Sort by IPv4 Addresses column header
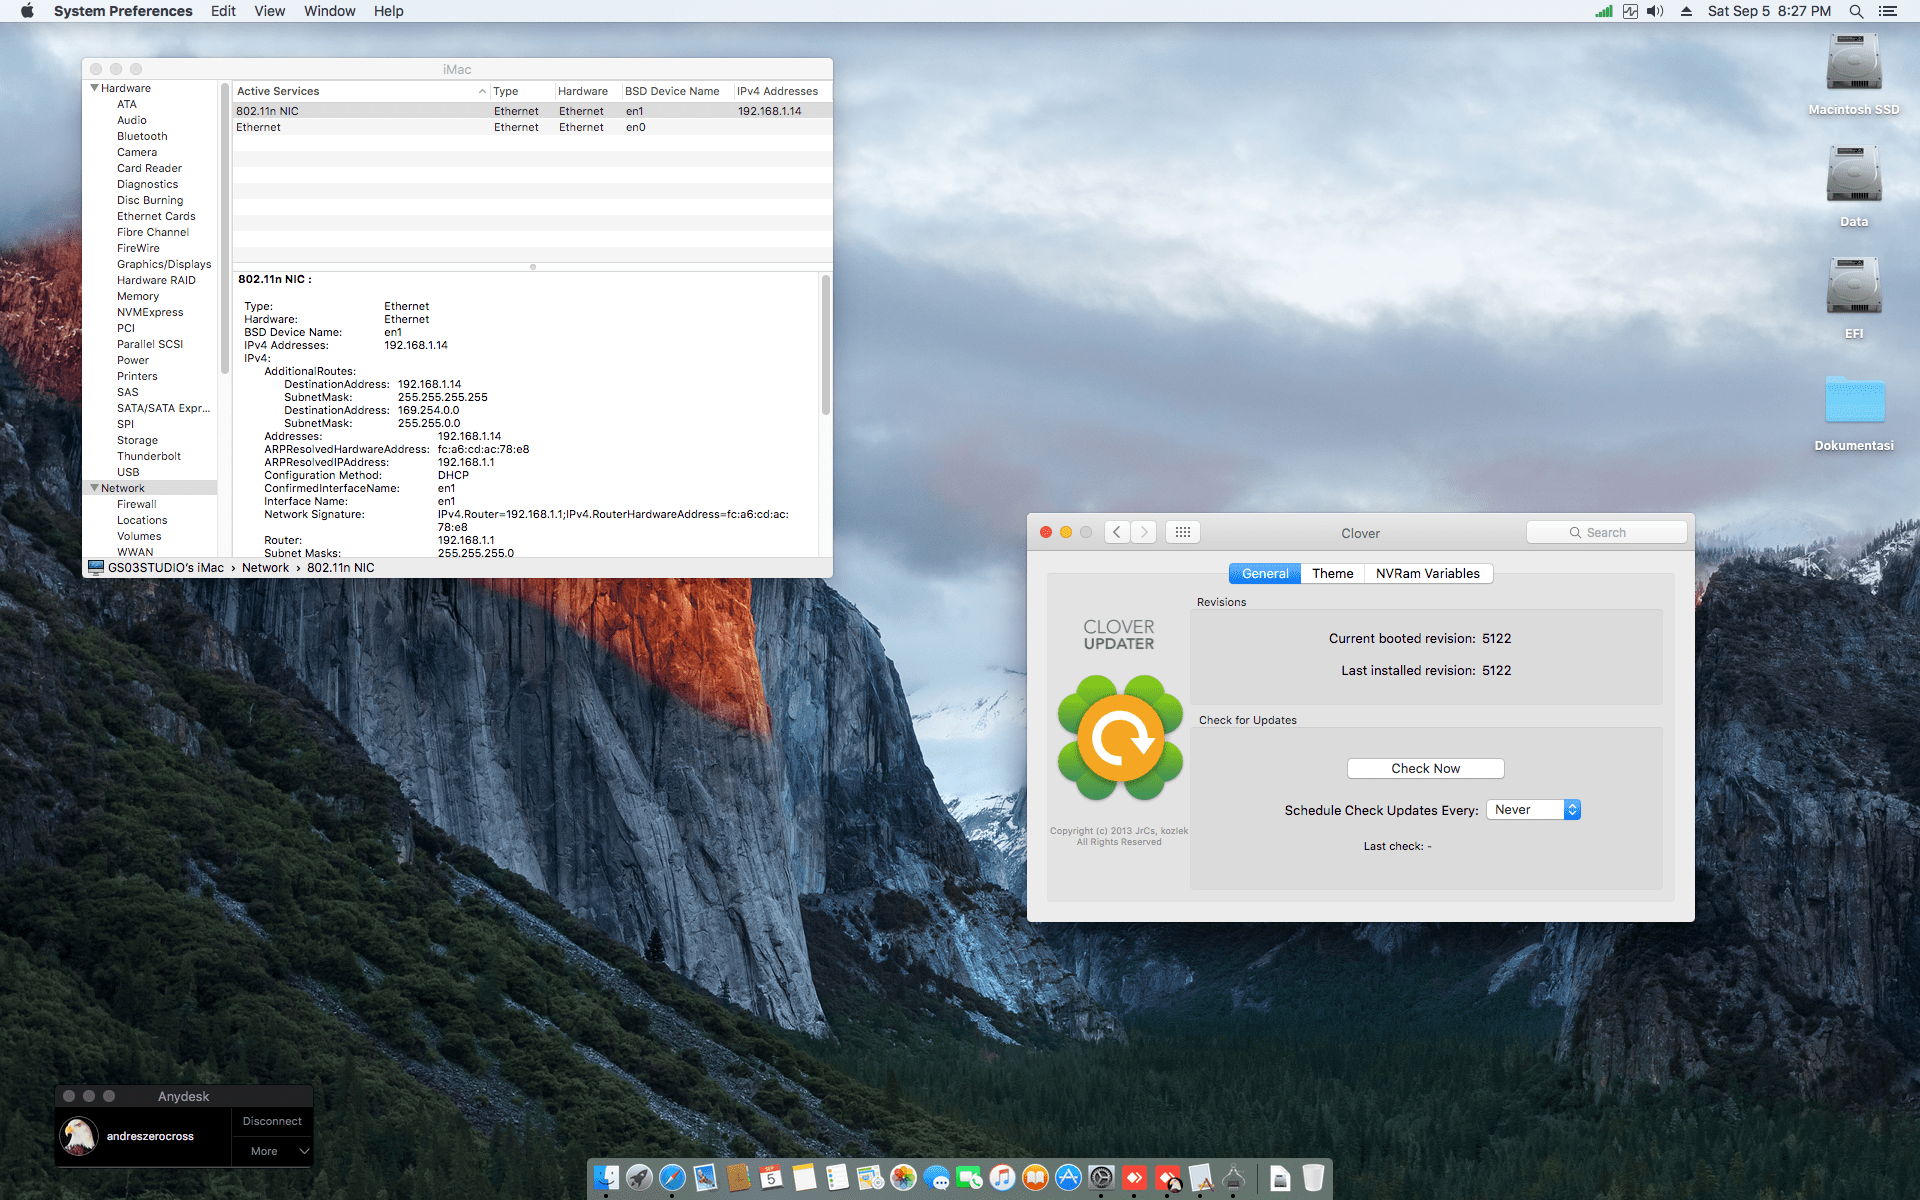Image resolution: width=1920 pixels, height=1200 pixels. [x=778, y=91]
